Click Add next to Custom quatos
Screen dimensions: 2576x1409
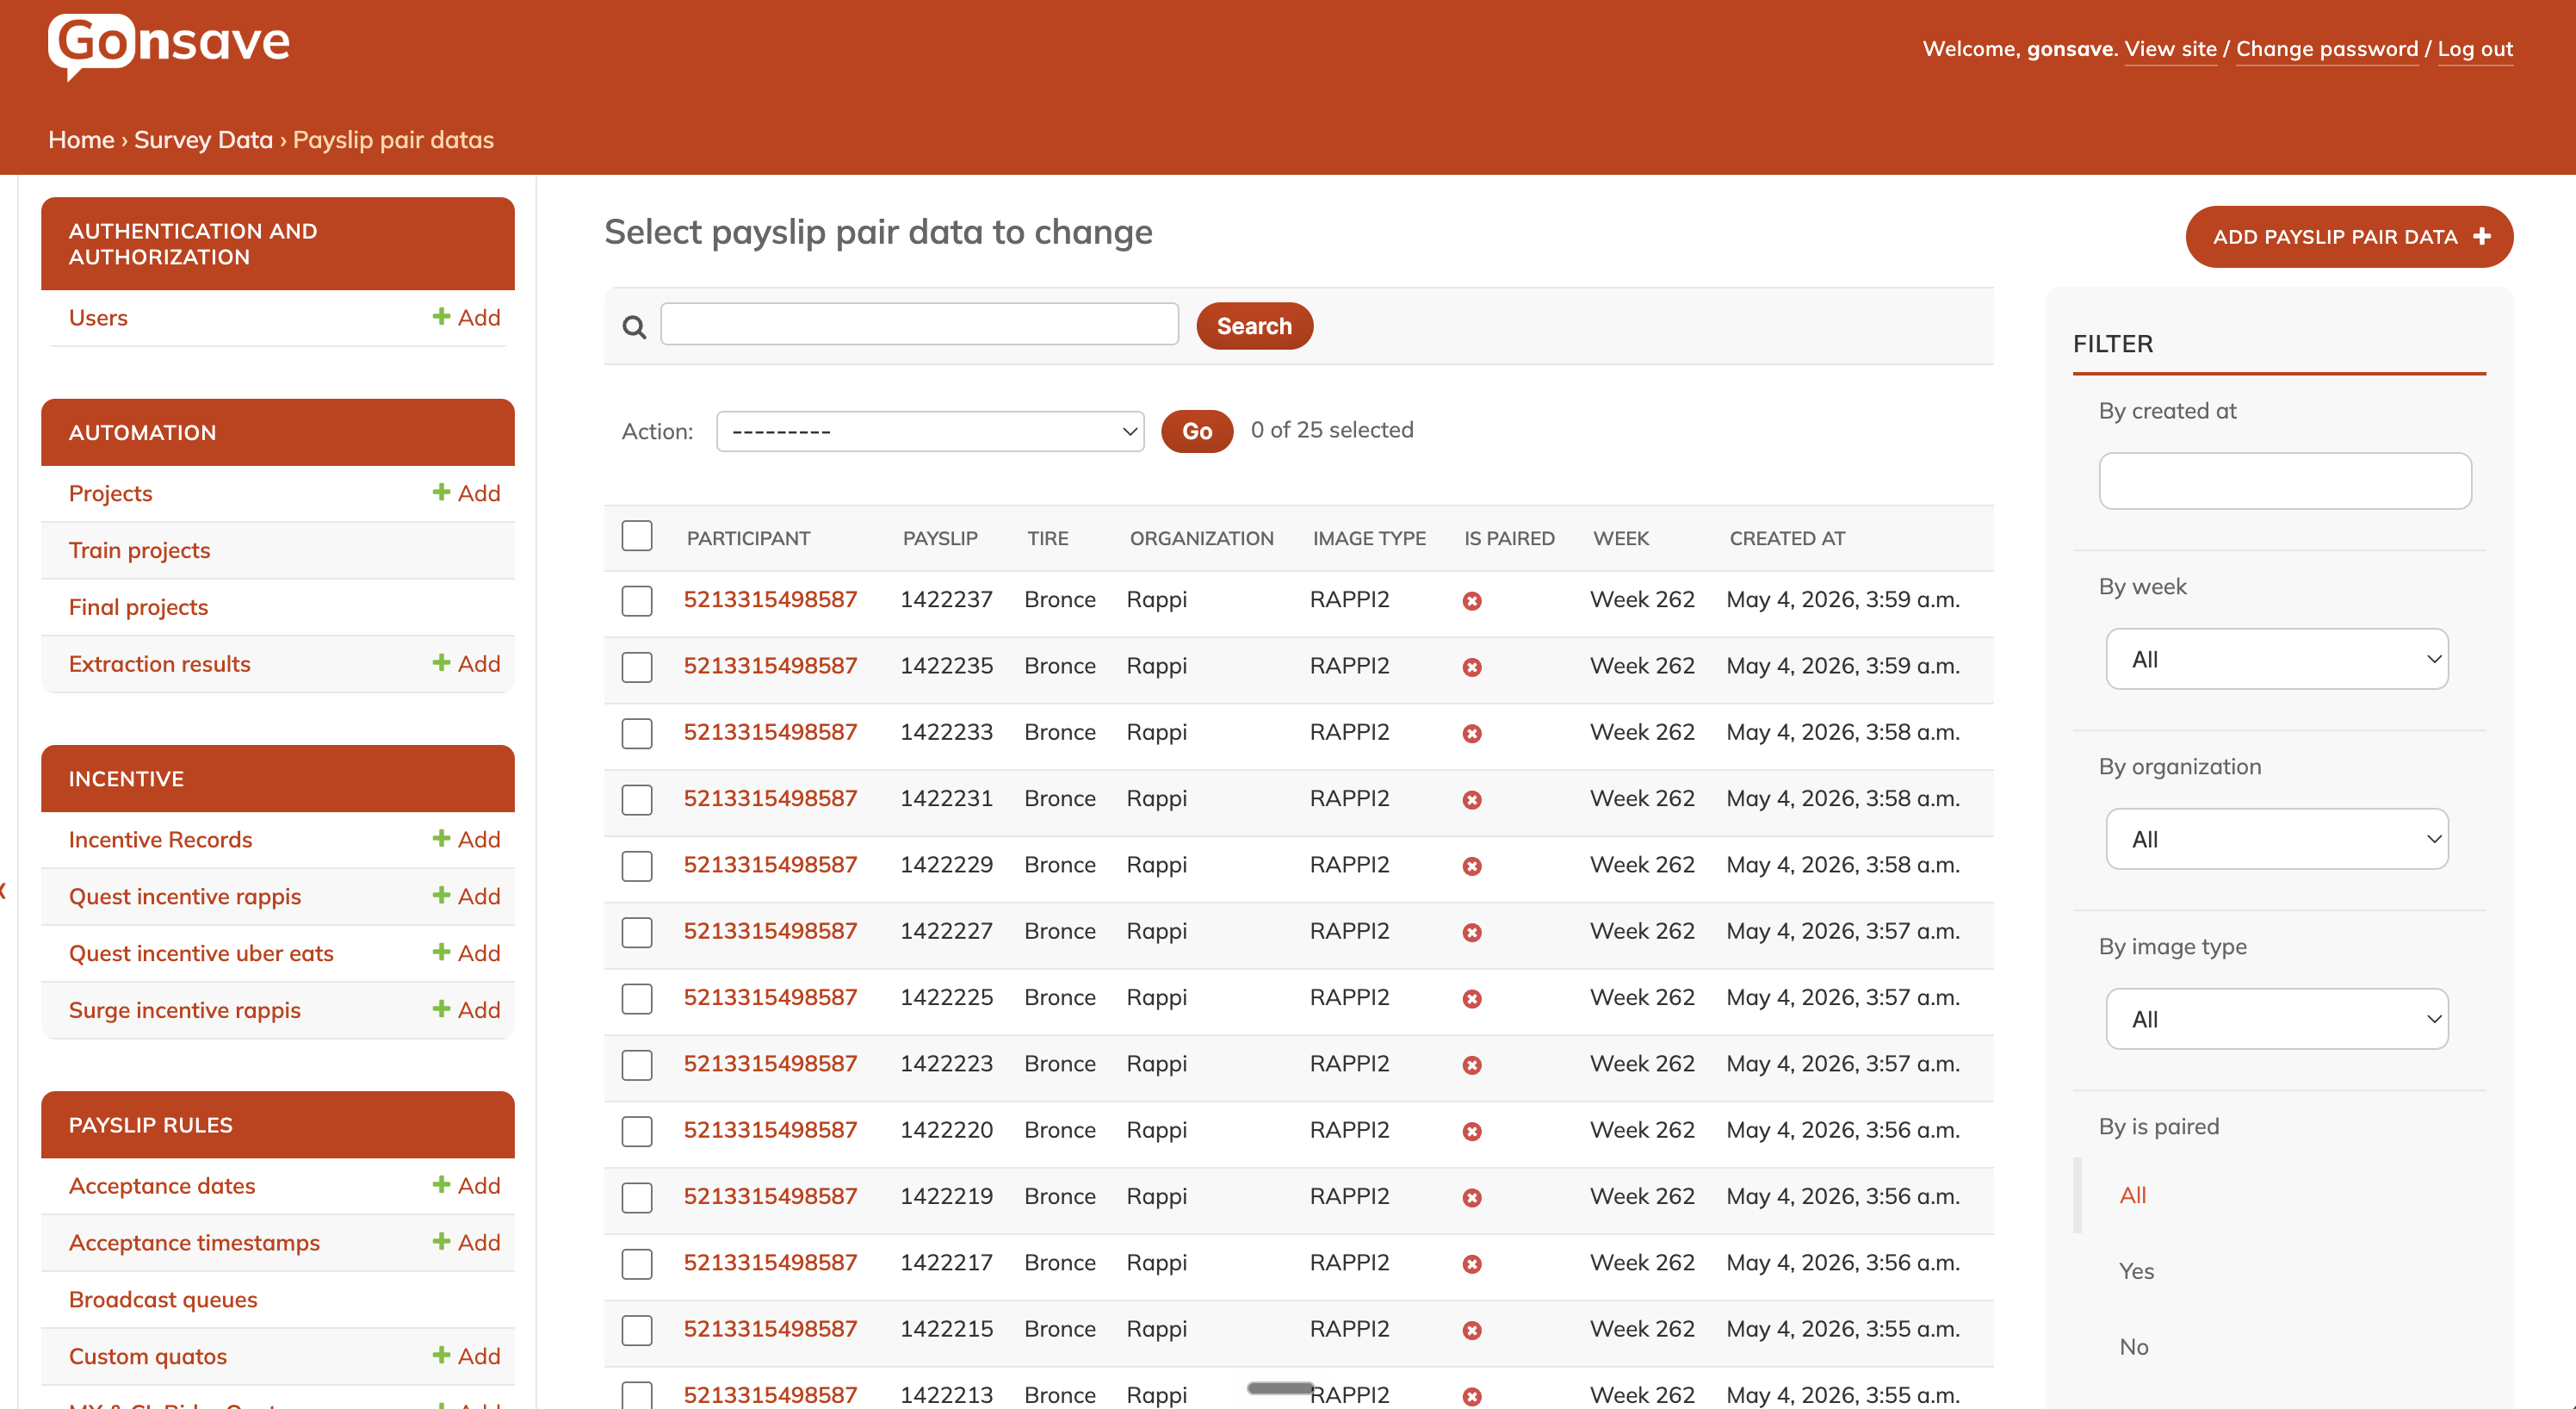(x=466, y=1356)
